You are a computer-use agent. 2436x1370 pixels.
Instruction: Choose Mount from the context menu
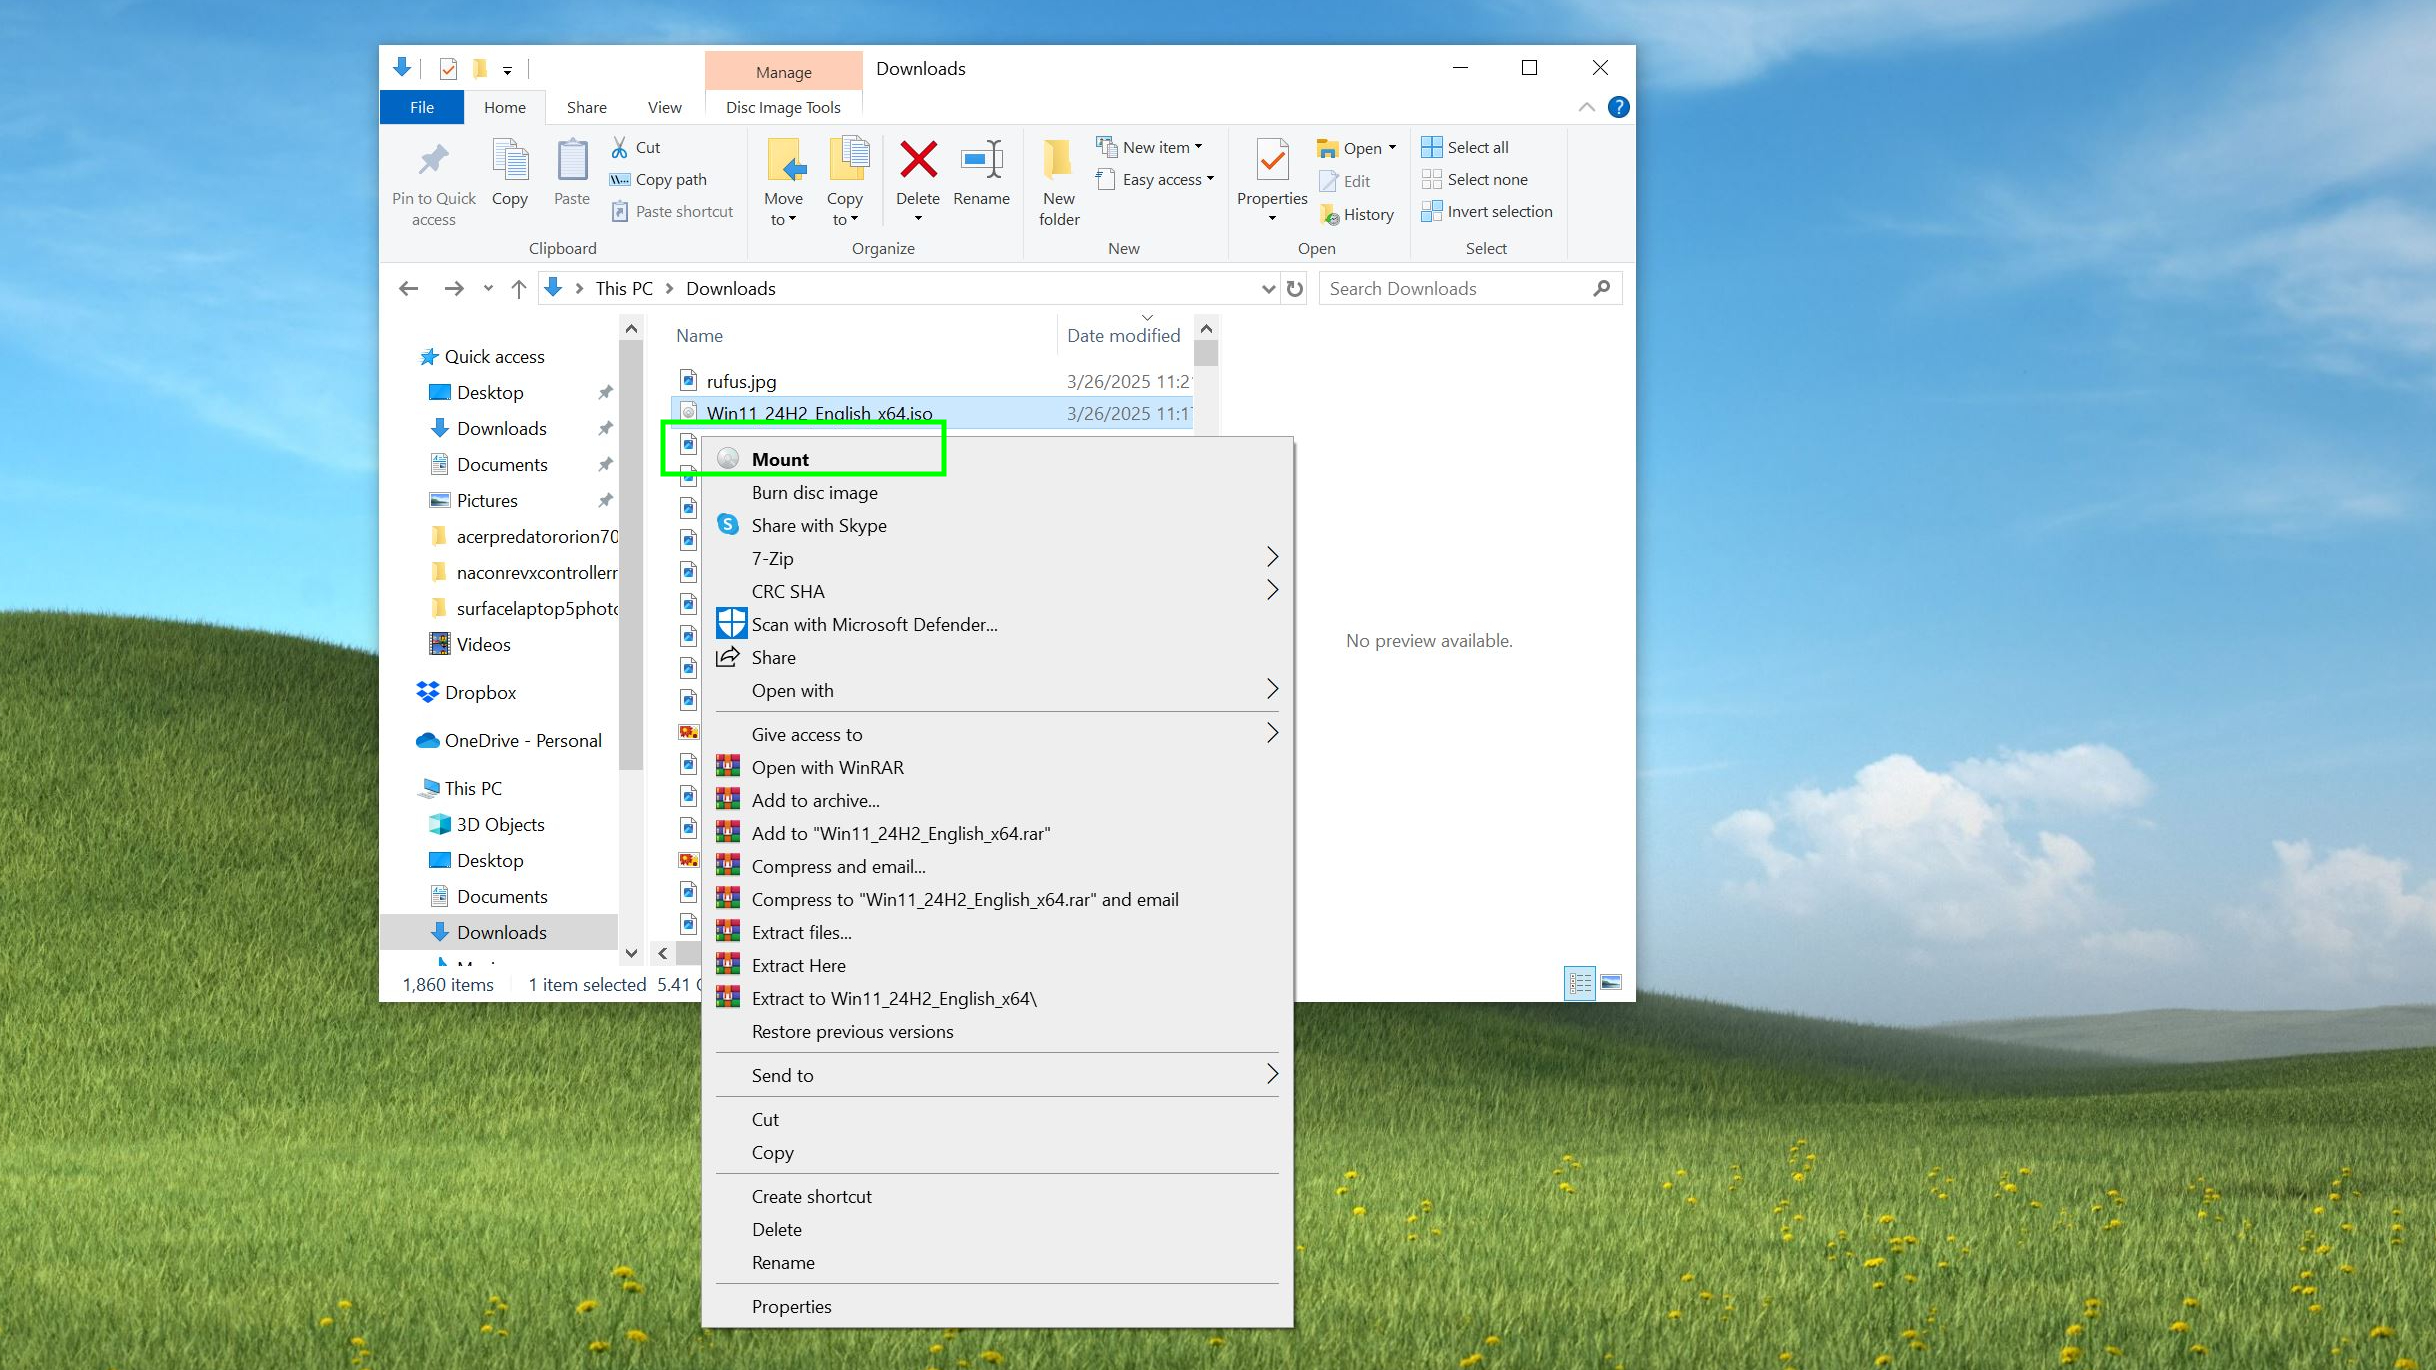click(780, 459)
